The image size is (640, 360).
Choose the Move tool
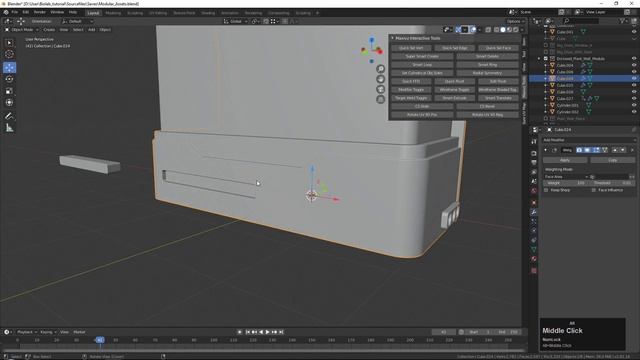pyautogui.click(x=9, y=67)
